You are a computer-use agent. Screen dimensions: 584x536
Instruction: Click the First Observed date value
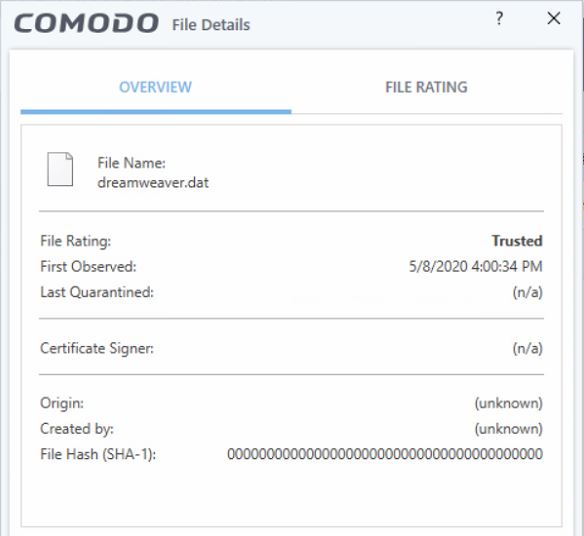click(476, 266)
